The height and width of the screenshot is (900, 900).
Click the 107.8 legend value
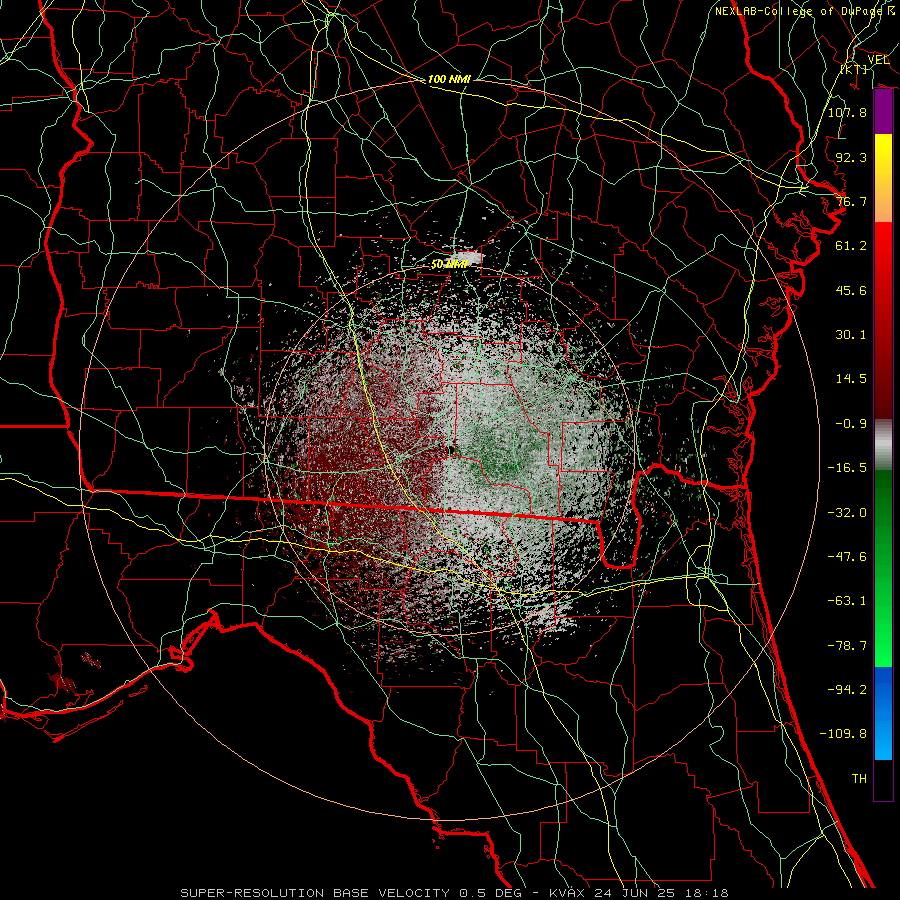847,112
